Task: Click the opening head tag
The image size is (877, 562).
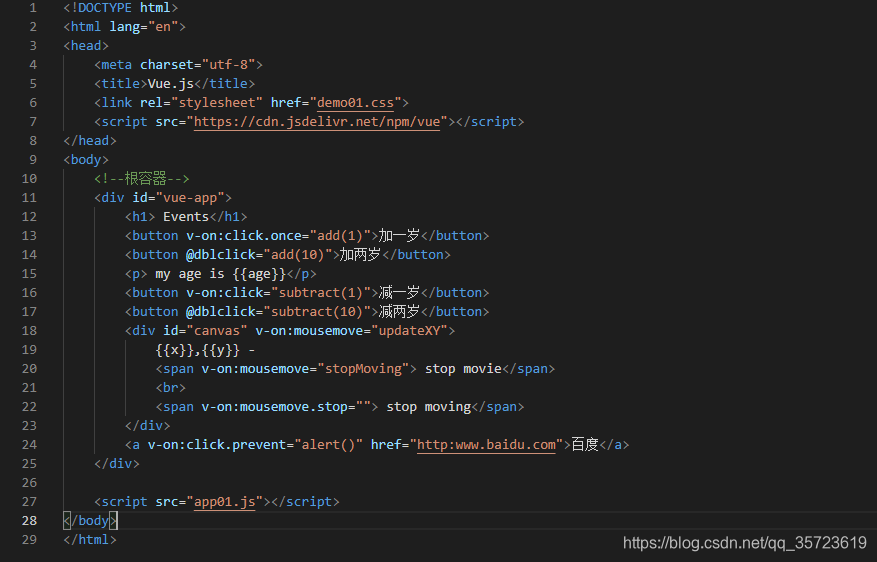Action: click(x=86, y=45)
